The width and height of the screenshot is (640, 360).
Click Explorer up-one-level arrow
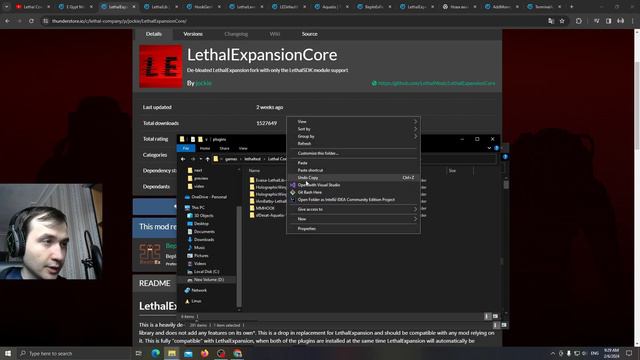click(207, 159)
